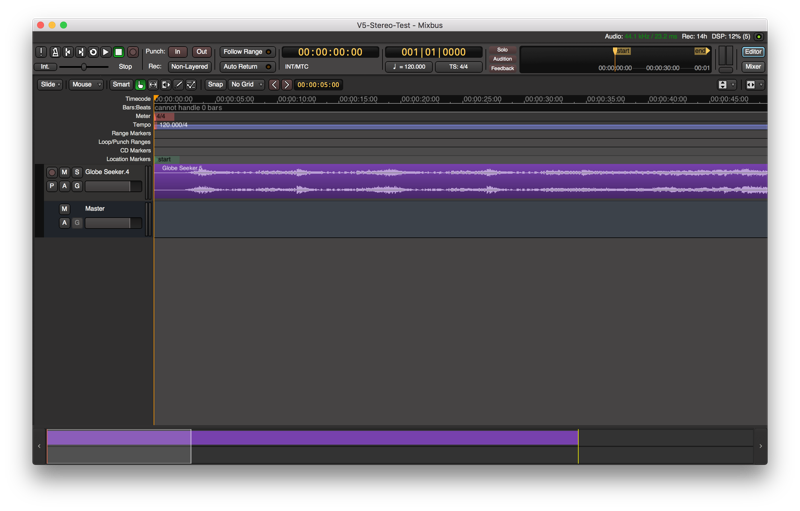This screenshot has height=511, width=800.
Task: Nudge backward with the left arrow icon
Action: pyautogui.click(x=274, y=85)
